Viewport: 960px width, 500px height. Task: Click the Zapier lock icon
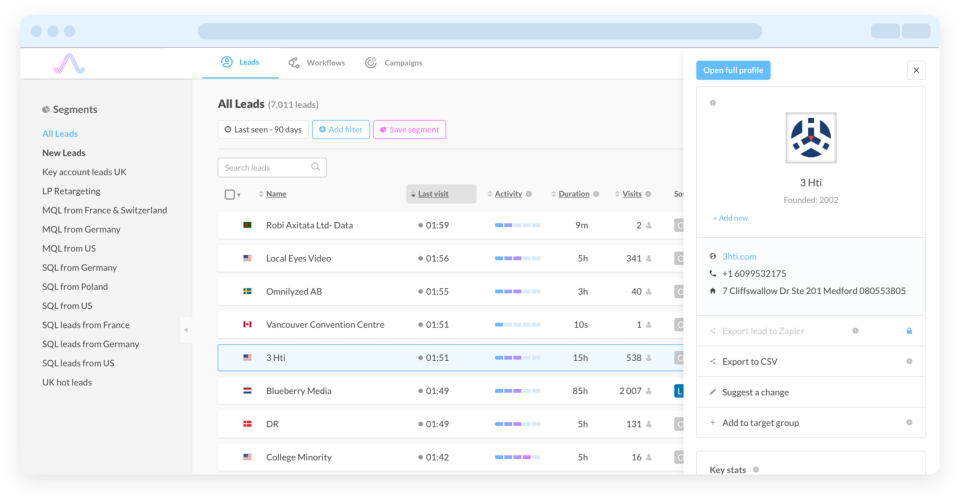[x=909, y=330]
